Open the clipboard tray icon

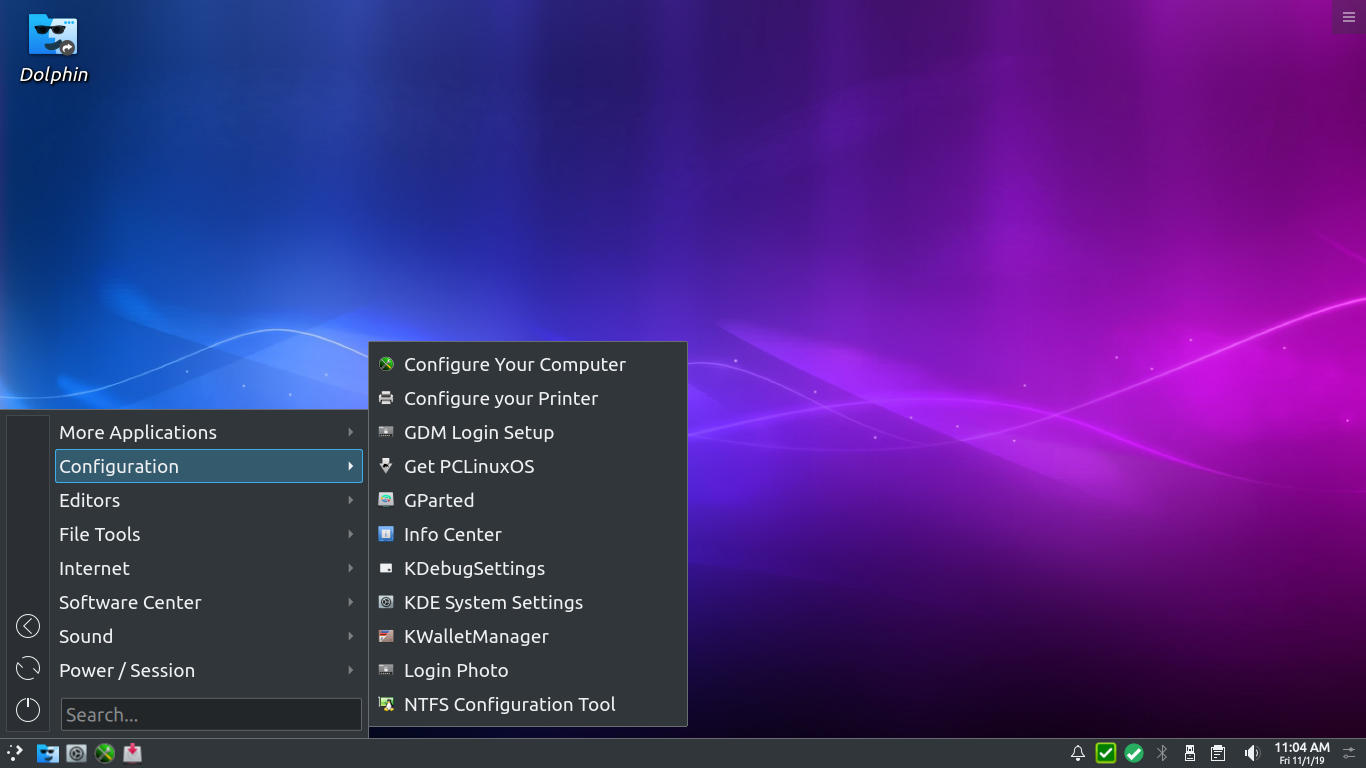pos(1218,753)
